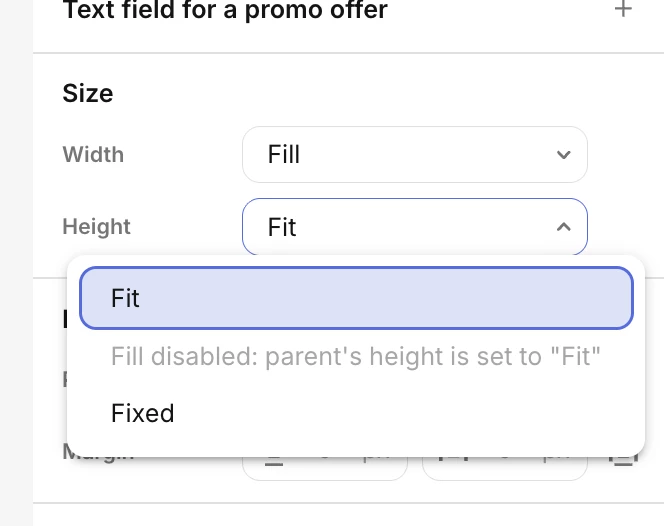
Task: Click the disabled Fill option in the Height list
Action: click(356, 356)
